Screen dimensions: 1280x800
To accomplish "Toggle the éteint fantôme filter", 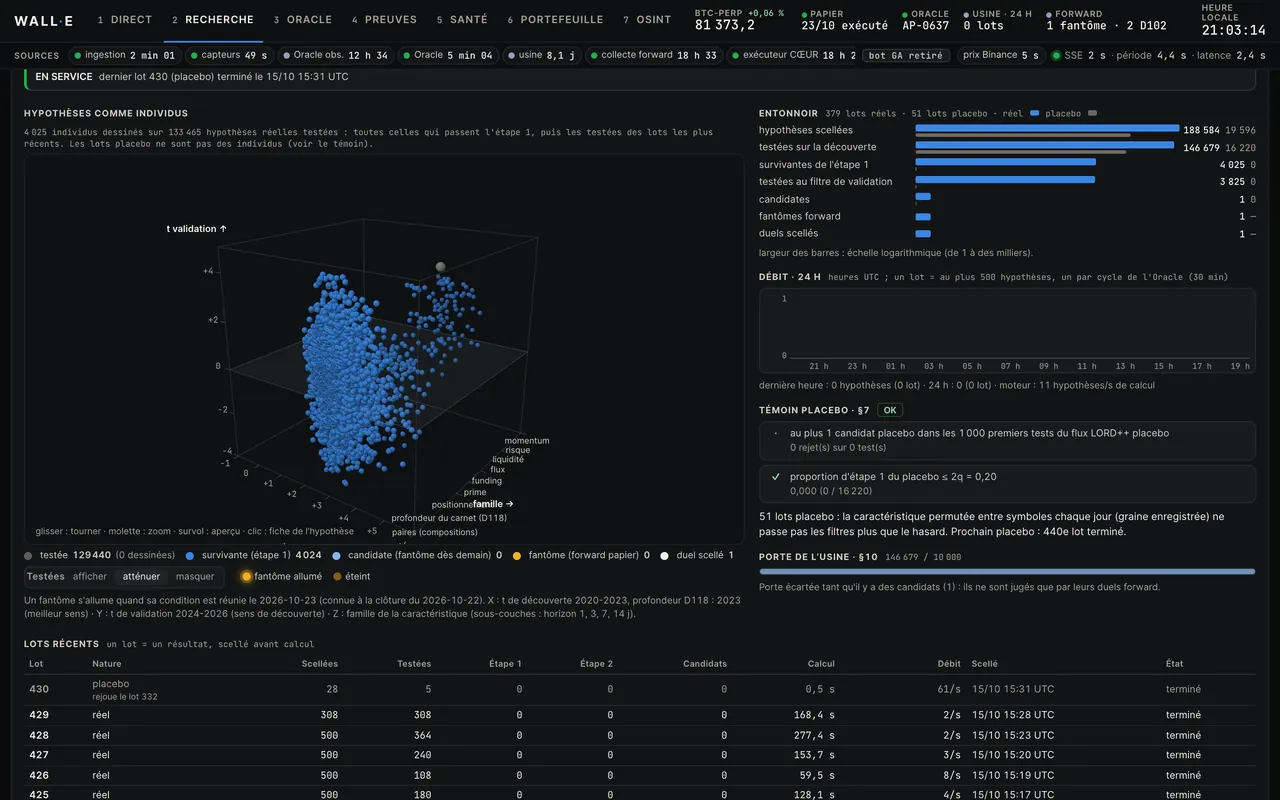I will coord(350,577).
